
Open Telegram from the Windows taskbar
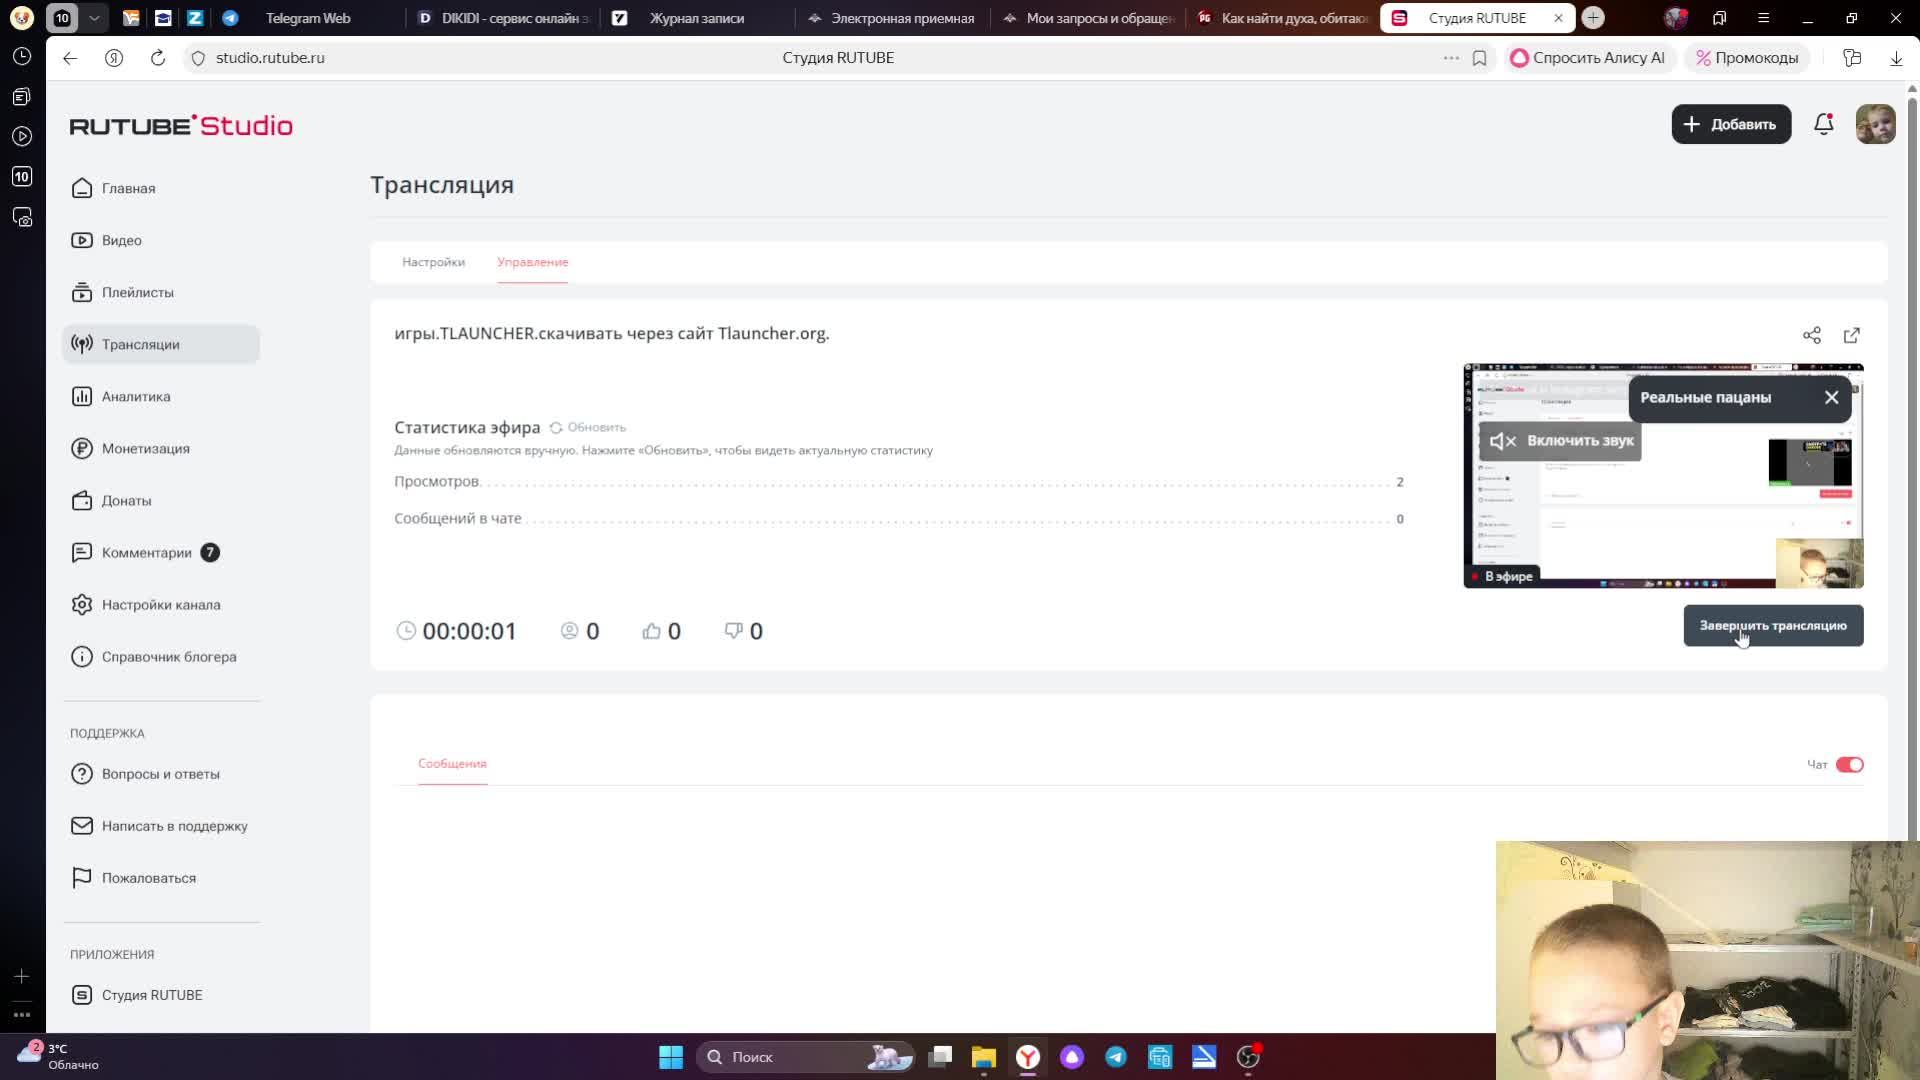[1116, 1057]
